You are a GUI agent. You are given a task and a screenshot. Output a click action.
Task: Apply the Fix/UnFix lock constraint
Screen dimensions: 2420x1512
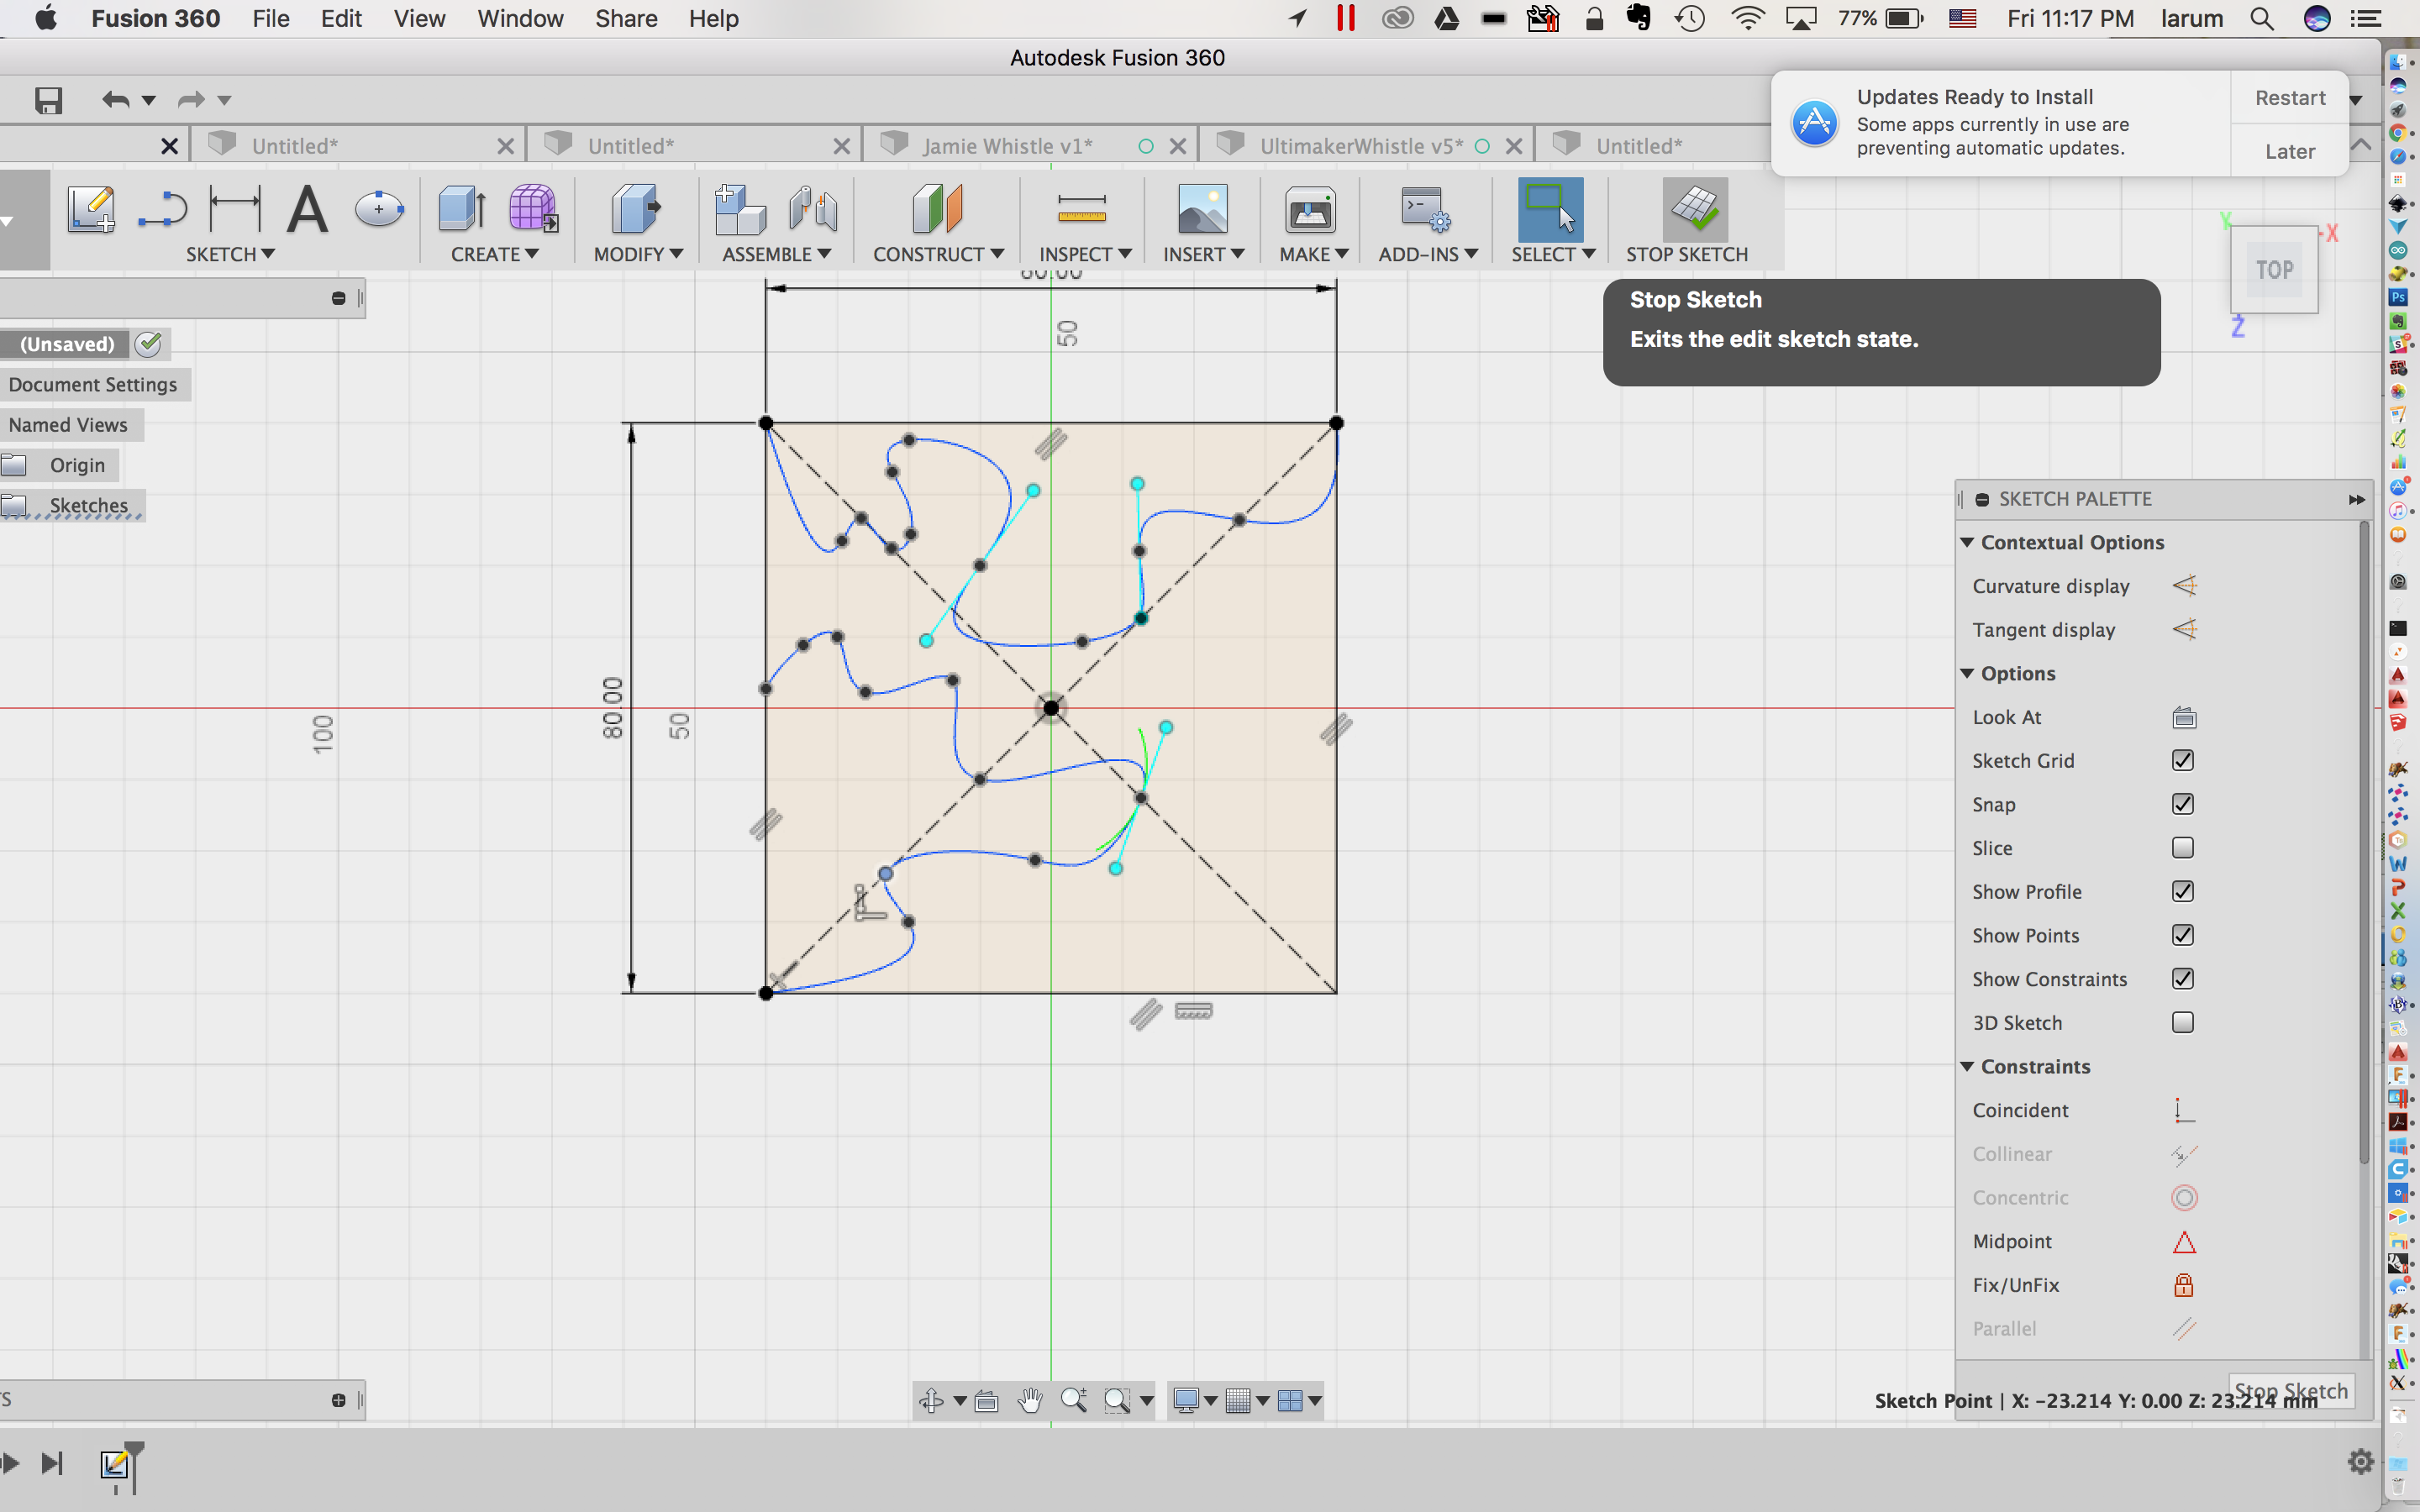[x=2184, y=1285]
